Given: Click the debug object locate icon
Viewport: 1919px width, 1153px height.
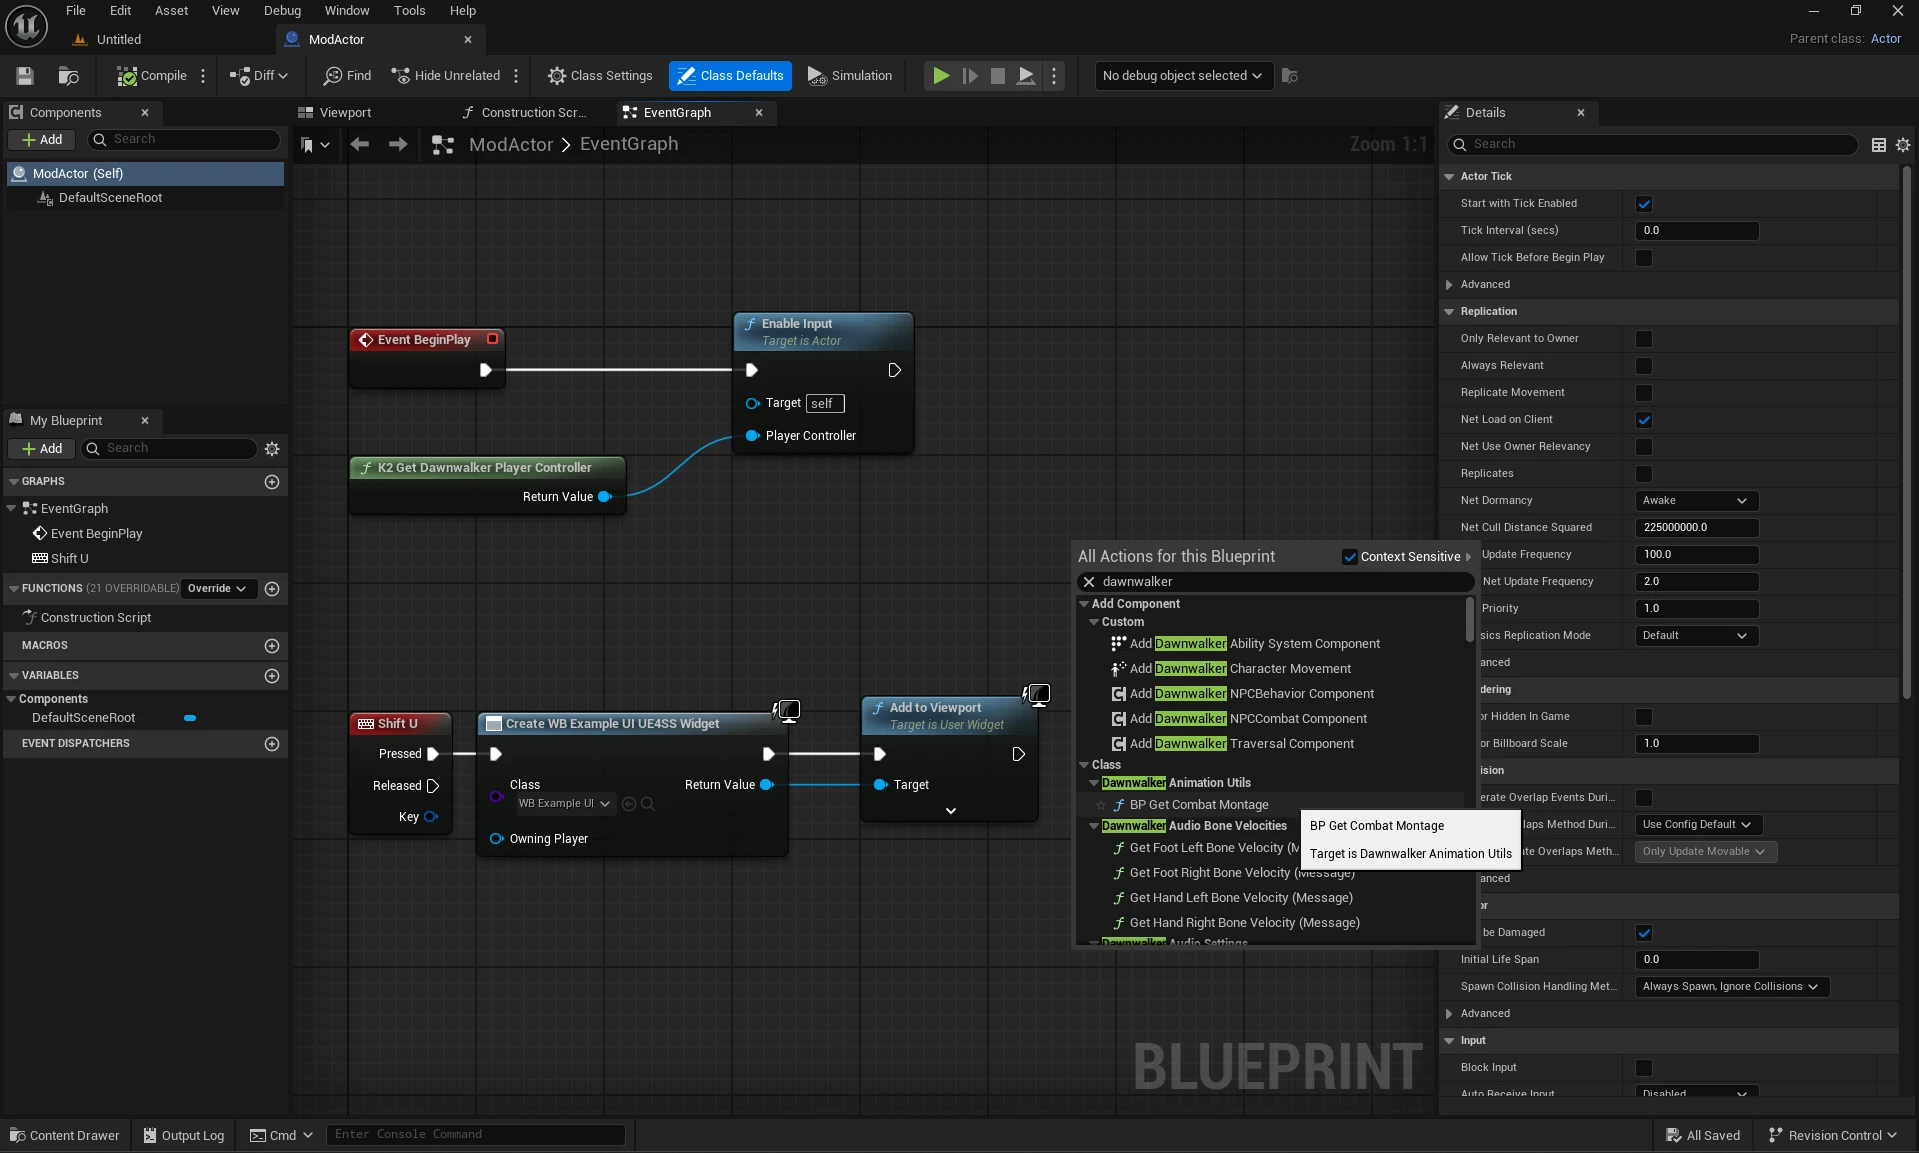Looking at the screenshot, I should coord(1290,76).
